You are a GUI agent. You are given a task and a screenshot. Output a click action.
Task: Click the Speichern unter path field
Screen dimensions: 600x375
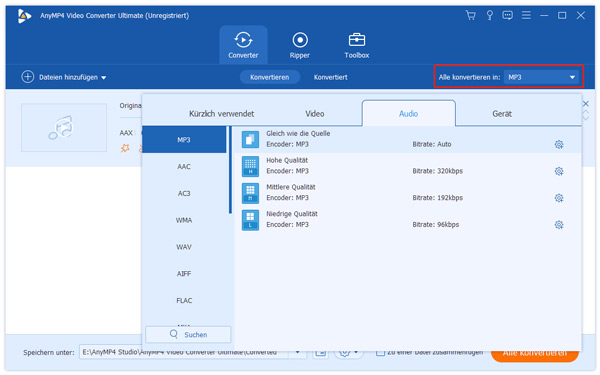point(184,352)
